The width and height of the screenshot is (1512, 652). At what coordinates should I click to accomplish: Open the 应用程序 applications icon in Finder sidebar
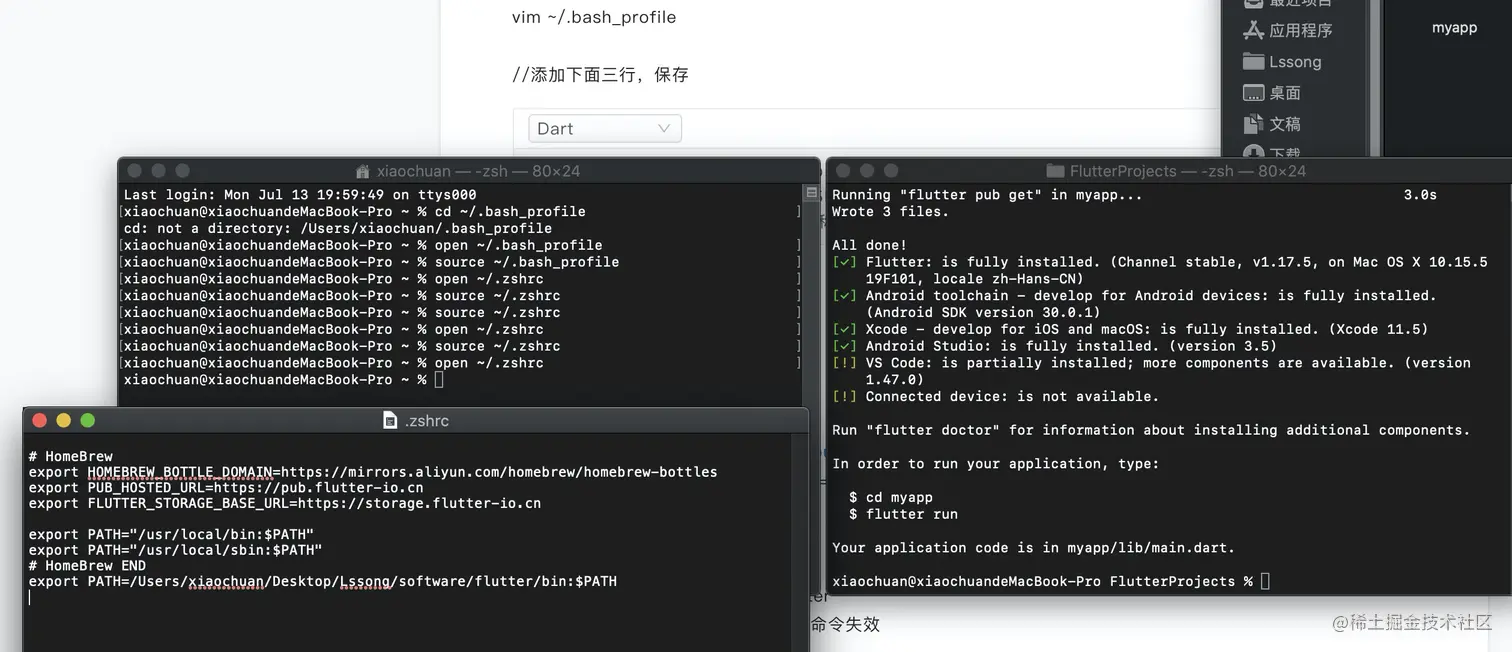[1254, 30]
